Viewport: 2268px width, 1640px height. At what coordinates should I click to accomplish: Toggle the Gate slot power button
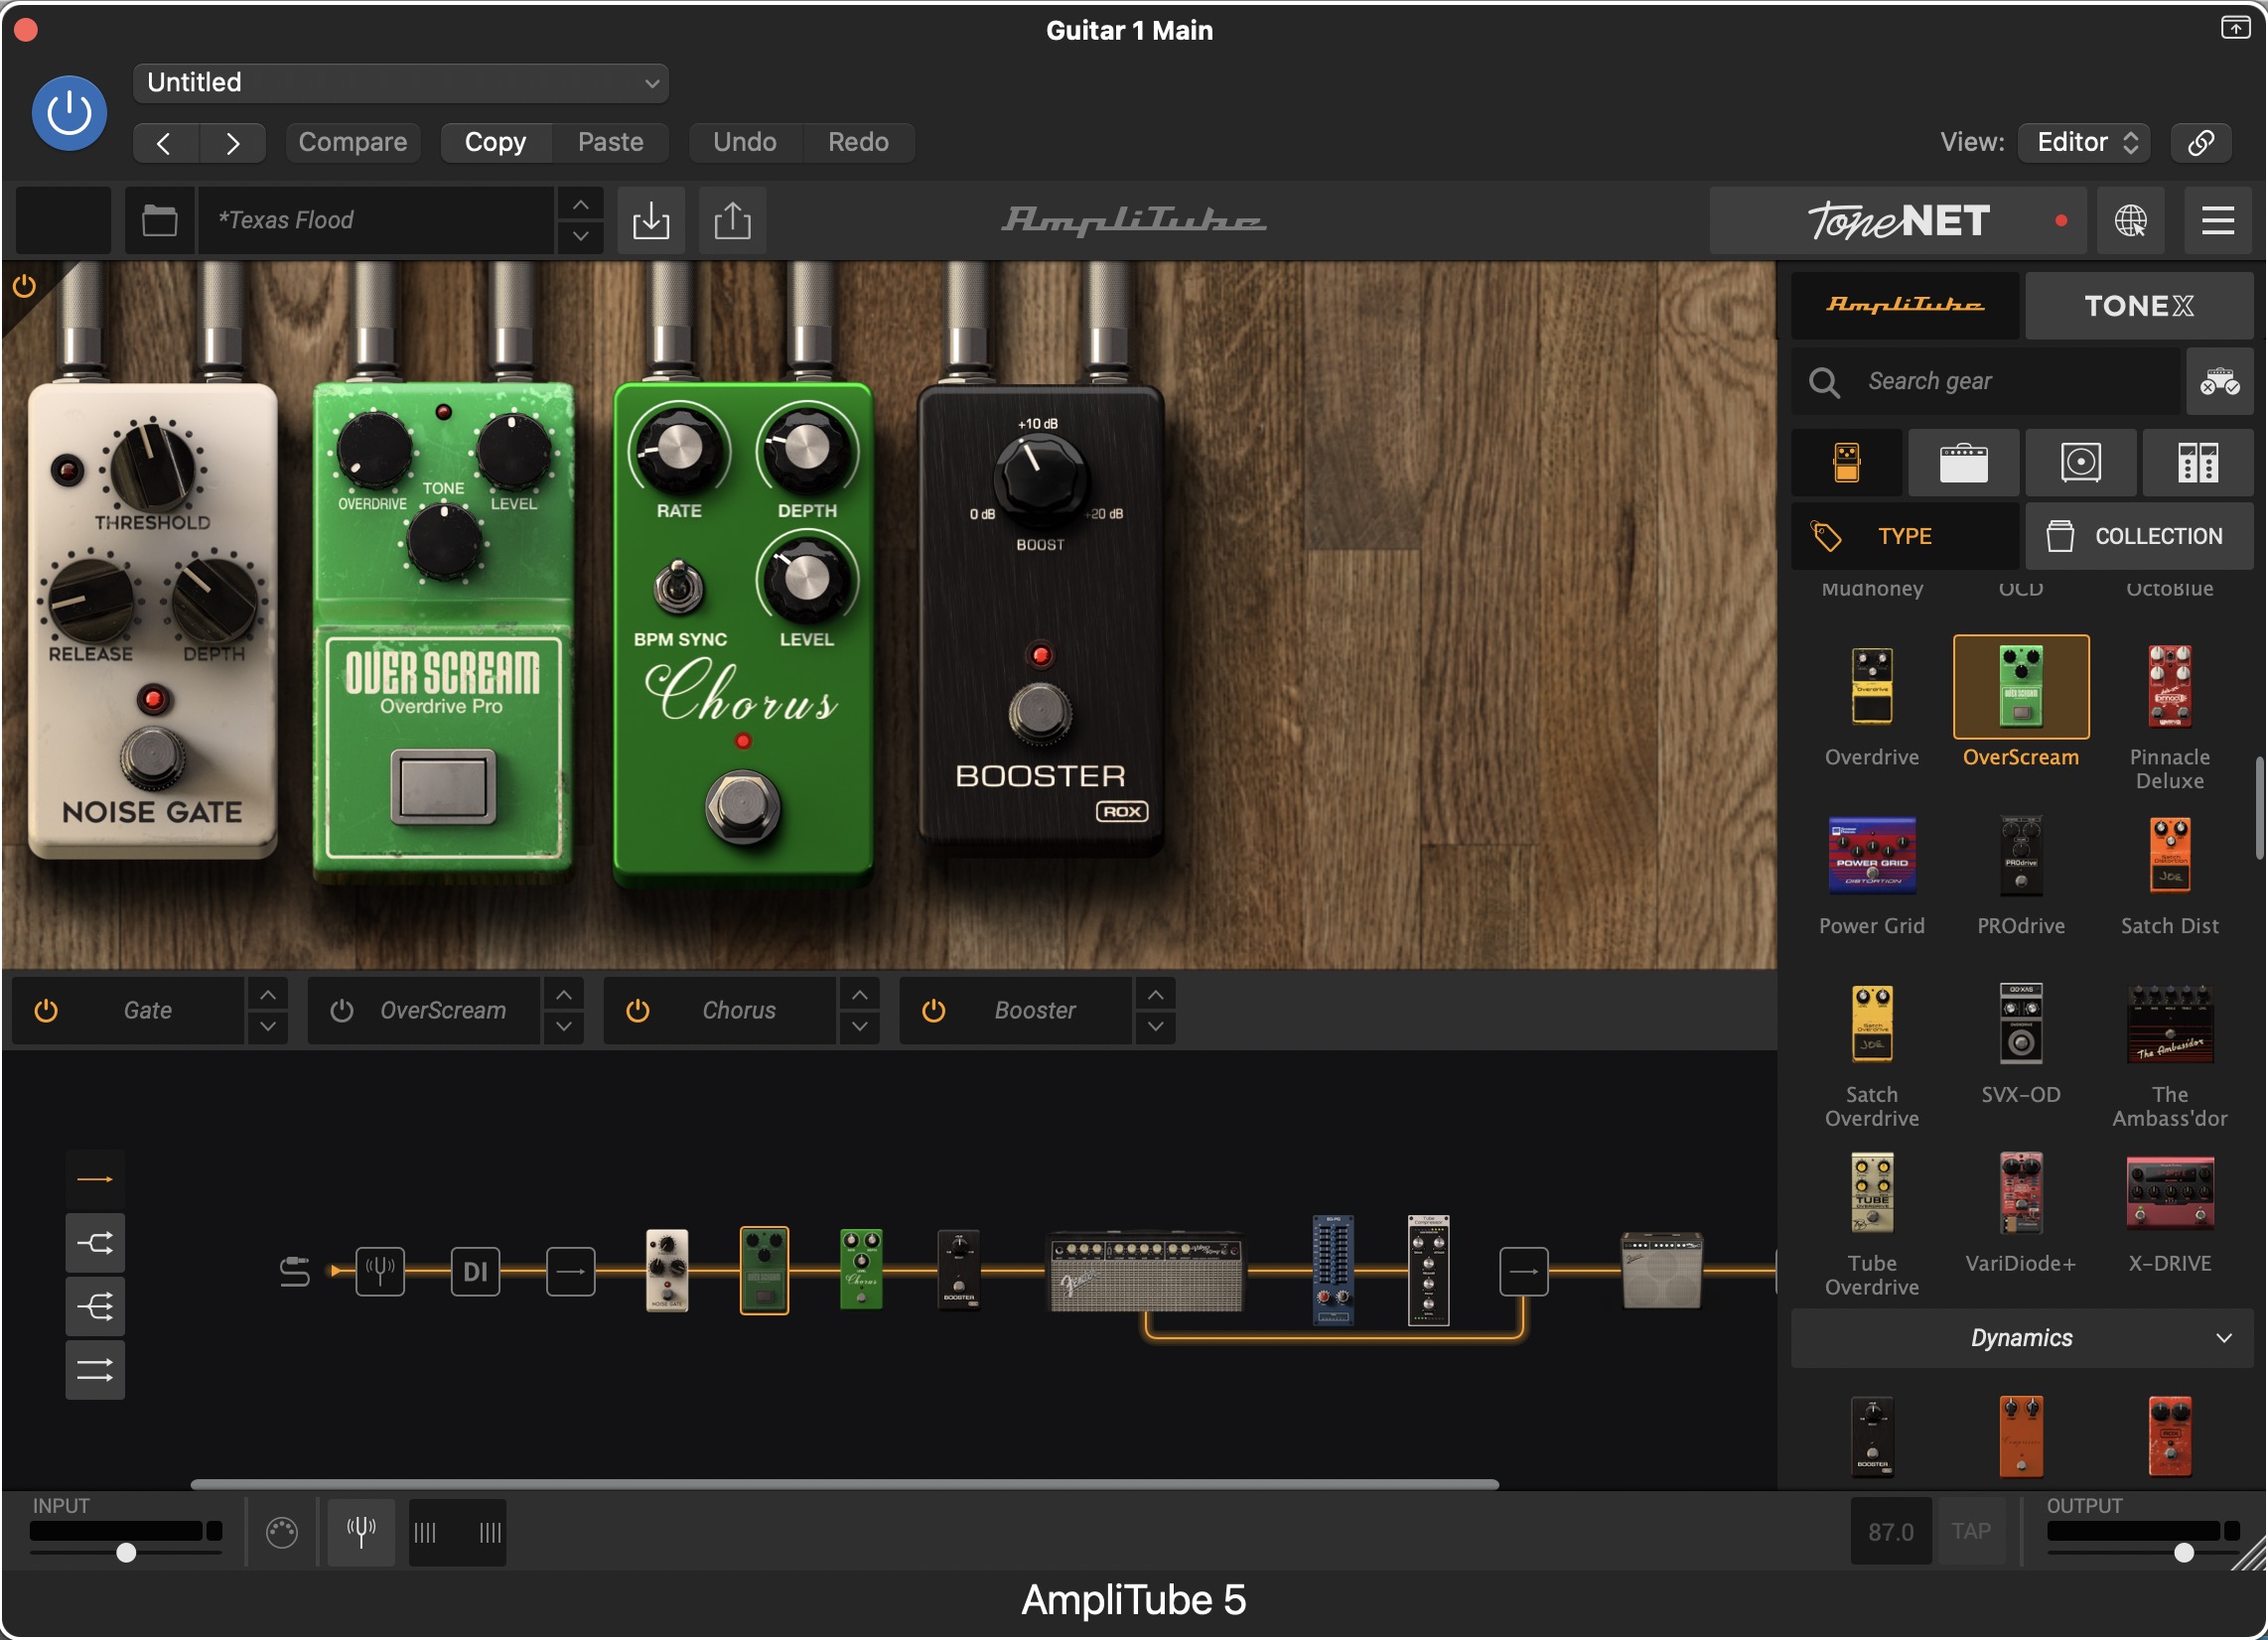point(46,1011)
